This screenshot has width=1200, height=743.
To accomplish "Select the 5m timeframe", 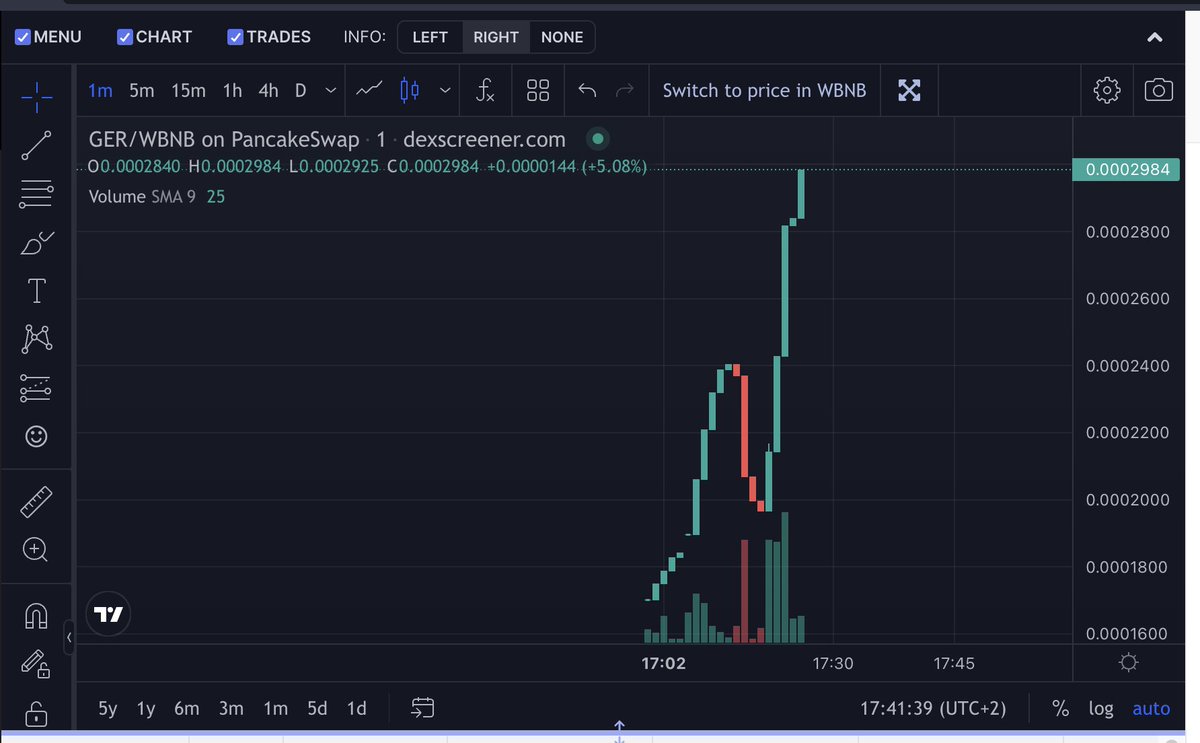I will coord(142,90).
